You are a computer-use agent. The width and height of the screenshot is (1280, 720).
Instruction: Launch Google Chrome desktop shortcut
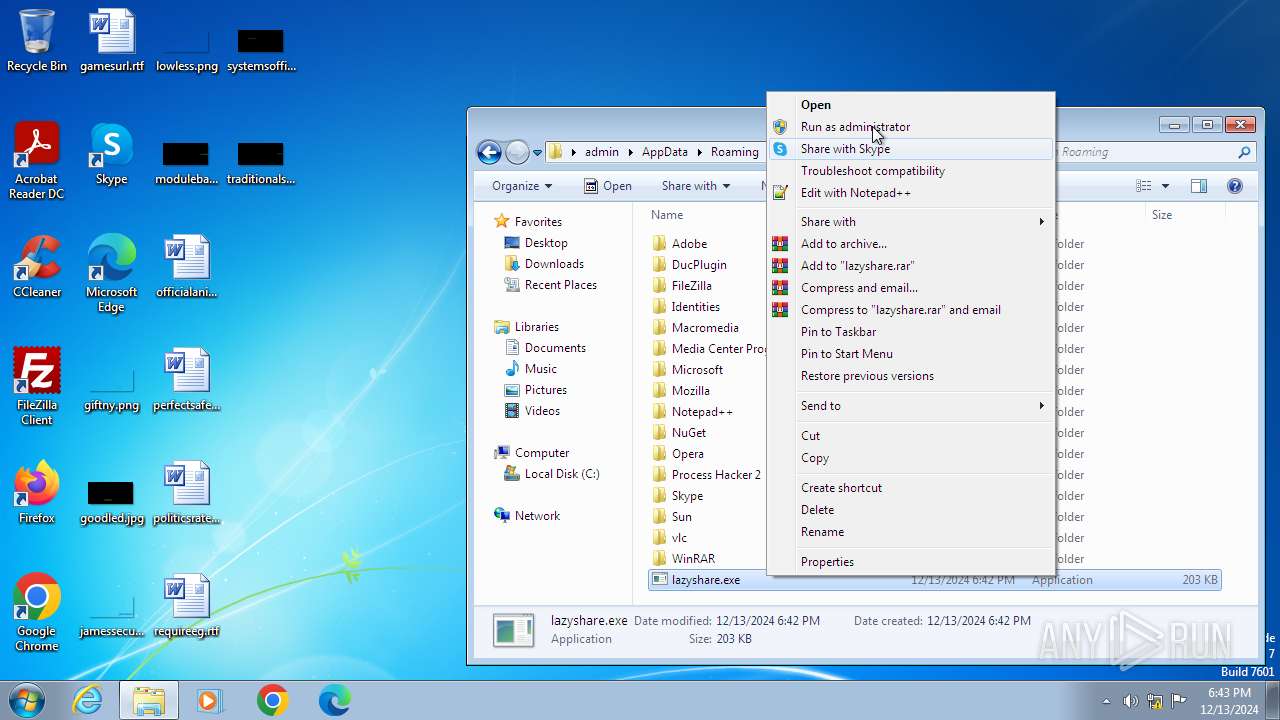coord(37,613)
